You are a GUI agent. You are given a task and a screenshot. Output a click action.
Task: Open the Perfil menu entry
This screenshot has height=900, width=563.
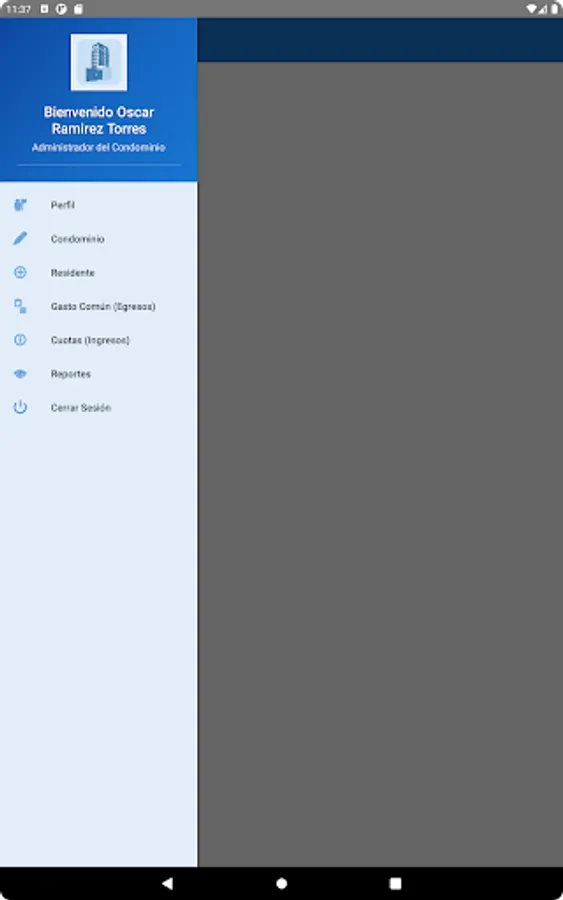pos(99,205)
